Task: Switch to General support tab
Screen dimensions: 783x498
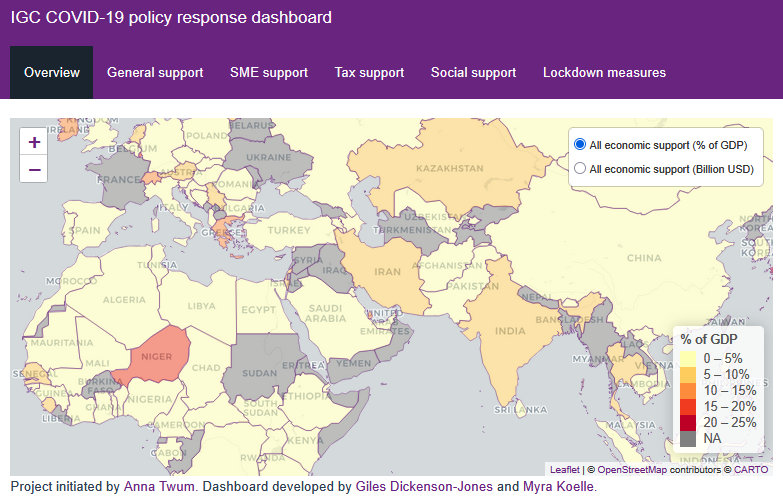Action: 155,72
